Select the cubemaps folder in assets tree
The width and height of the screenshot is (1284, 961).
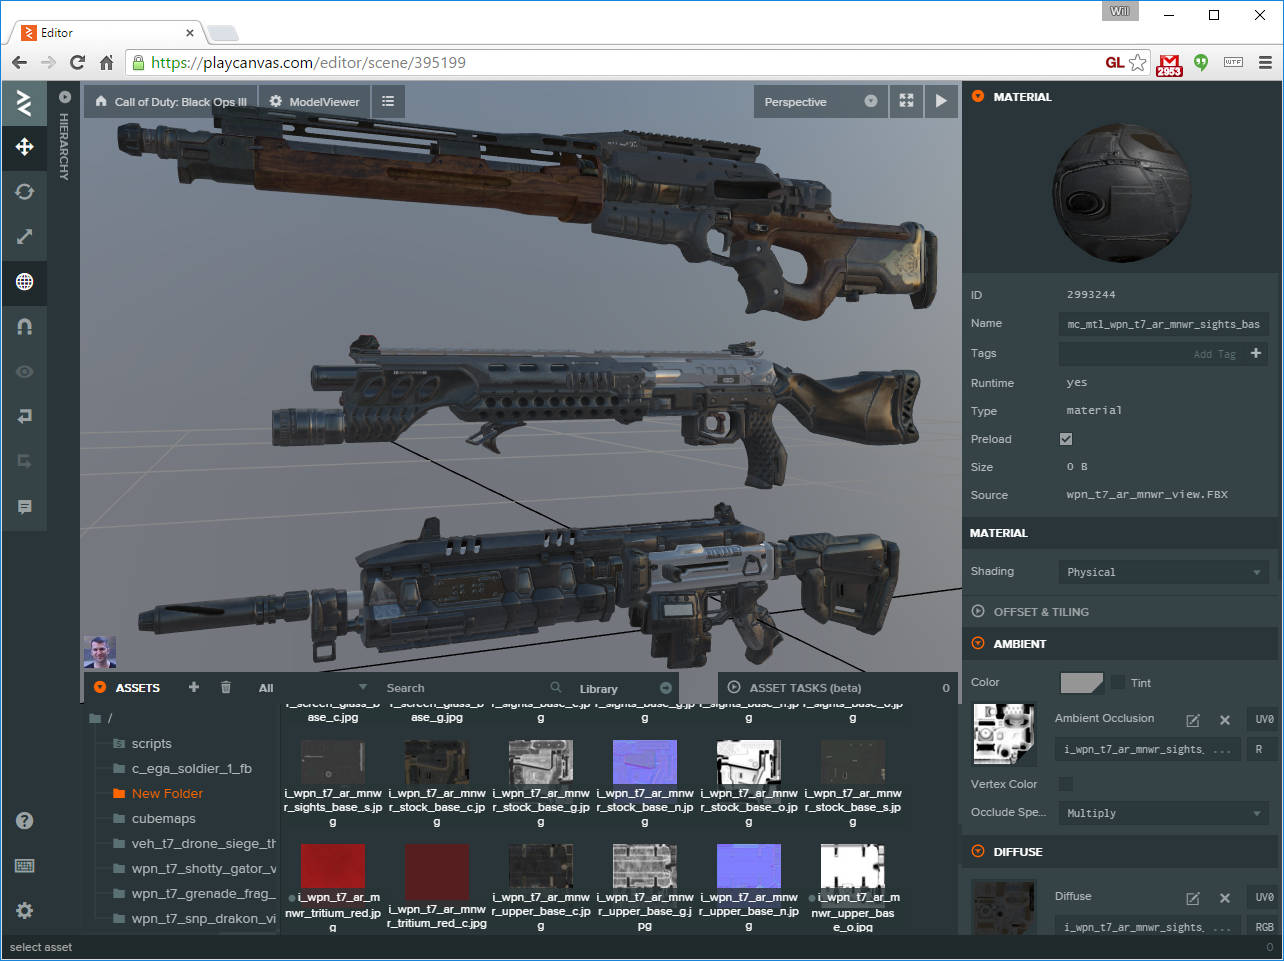[163, 819]
